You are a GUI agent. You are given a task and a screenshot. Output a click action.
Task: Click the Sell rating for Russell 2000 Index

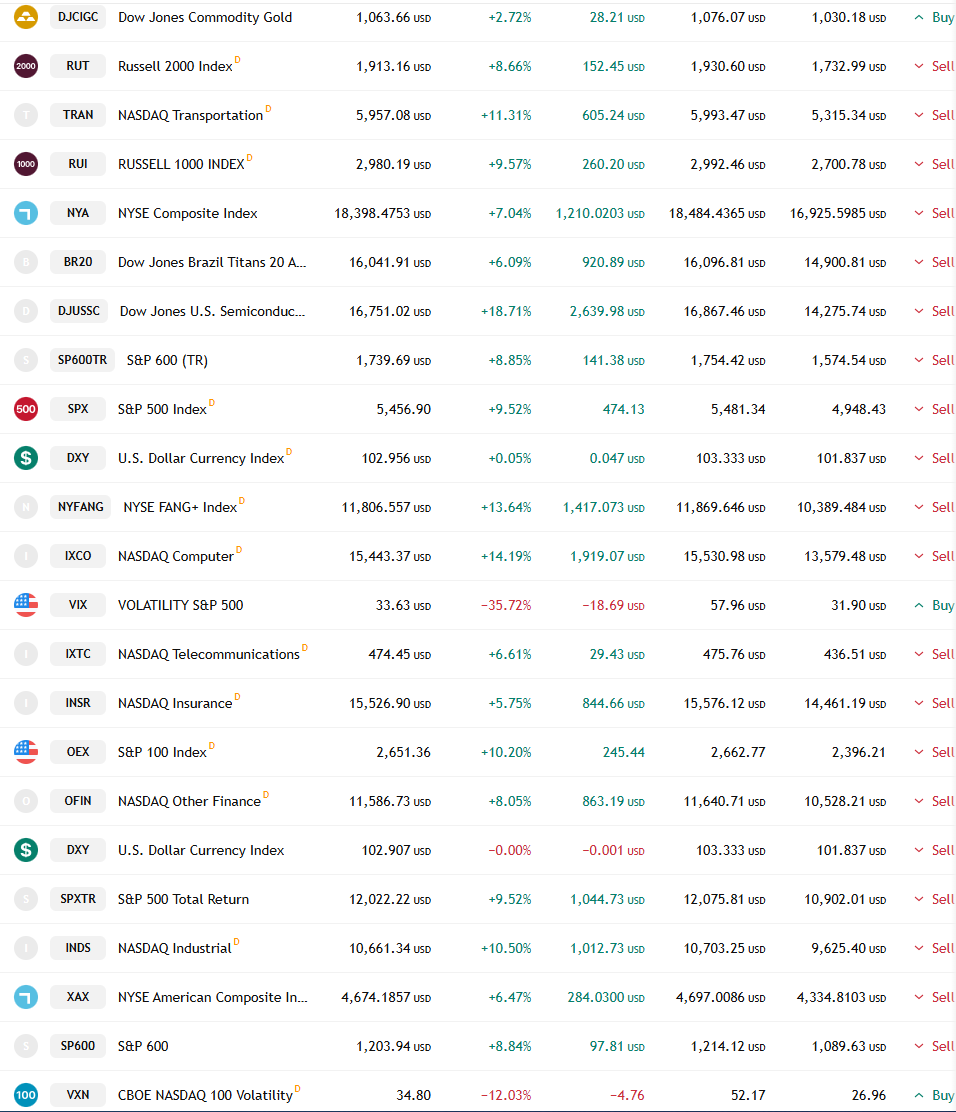click(934, 66)
